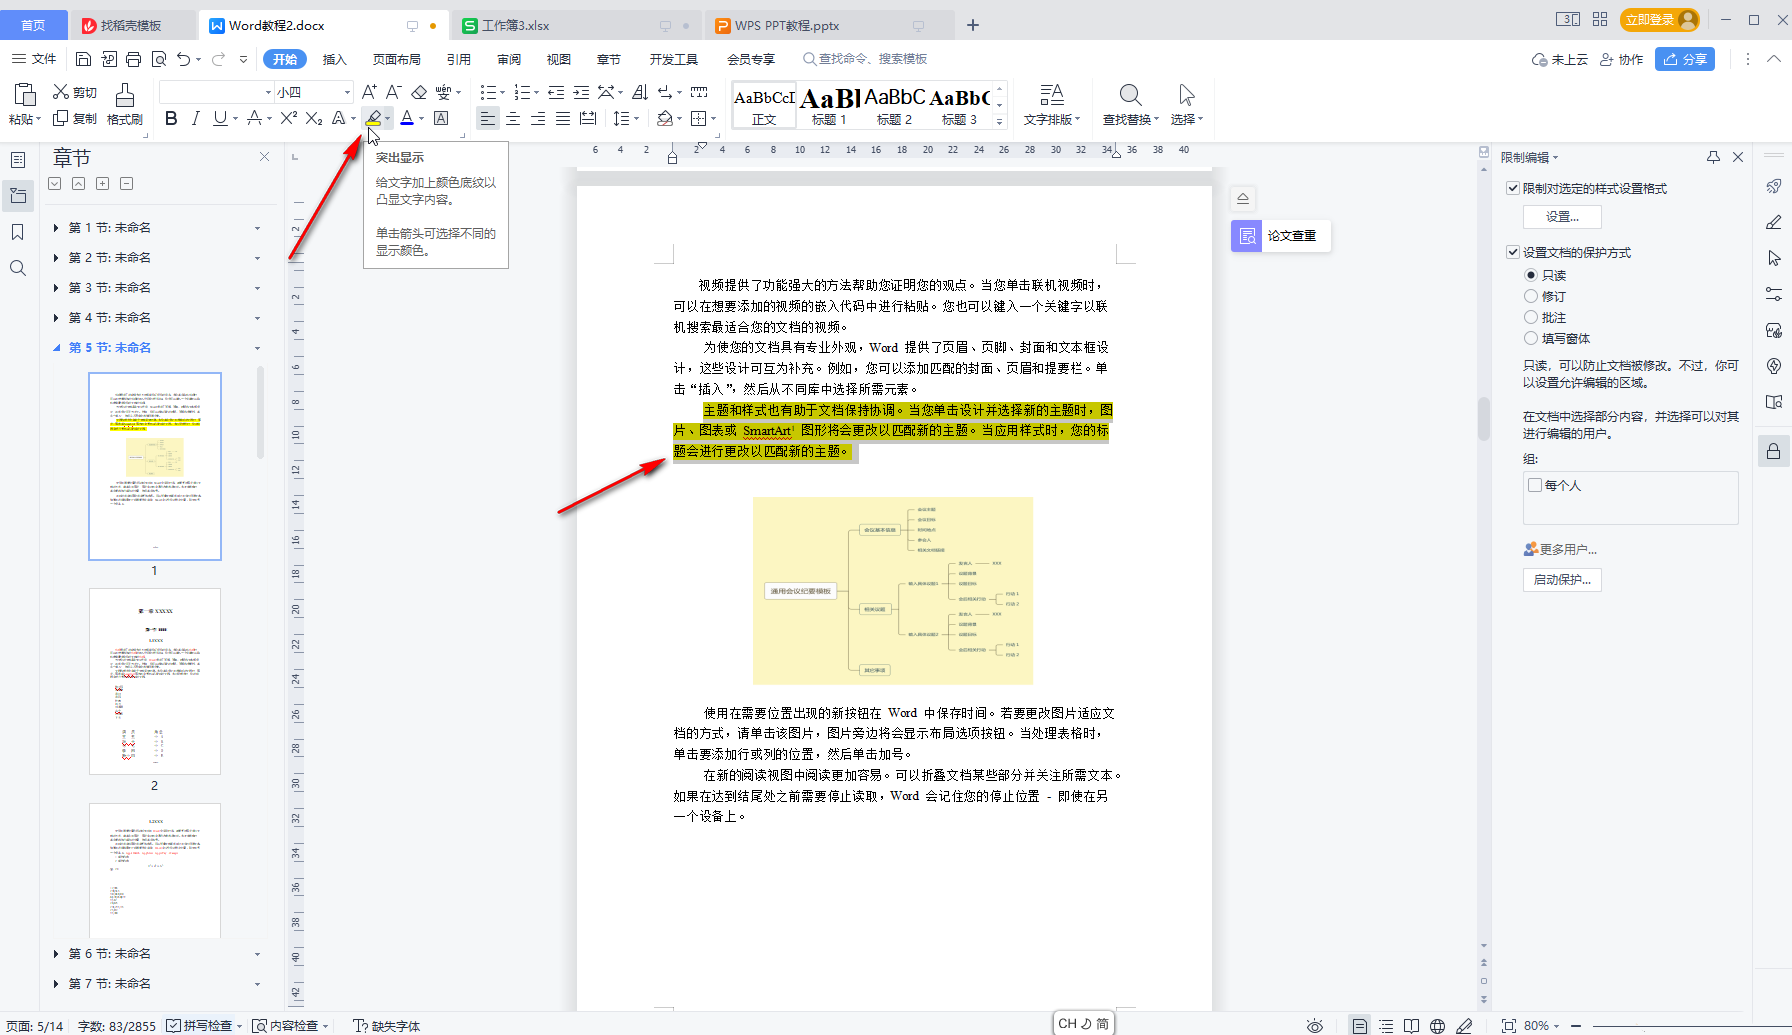
Task: Click the Center Align paragraph icon
Action: pyautogui.click(x=513, y=118)
